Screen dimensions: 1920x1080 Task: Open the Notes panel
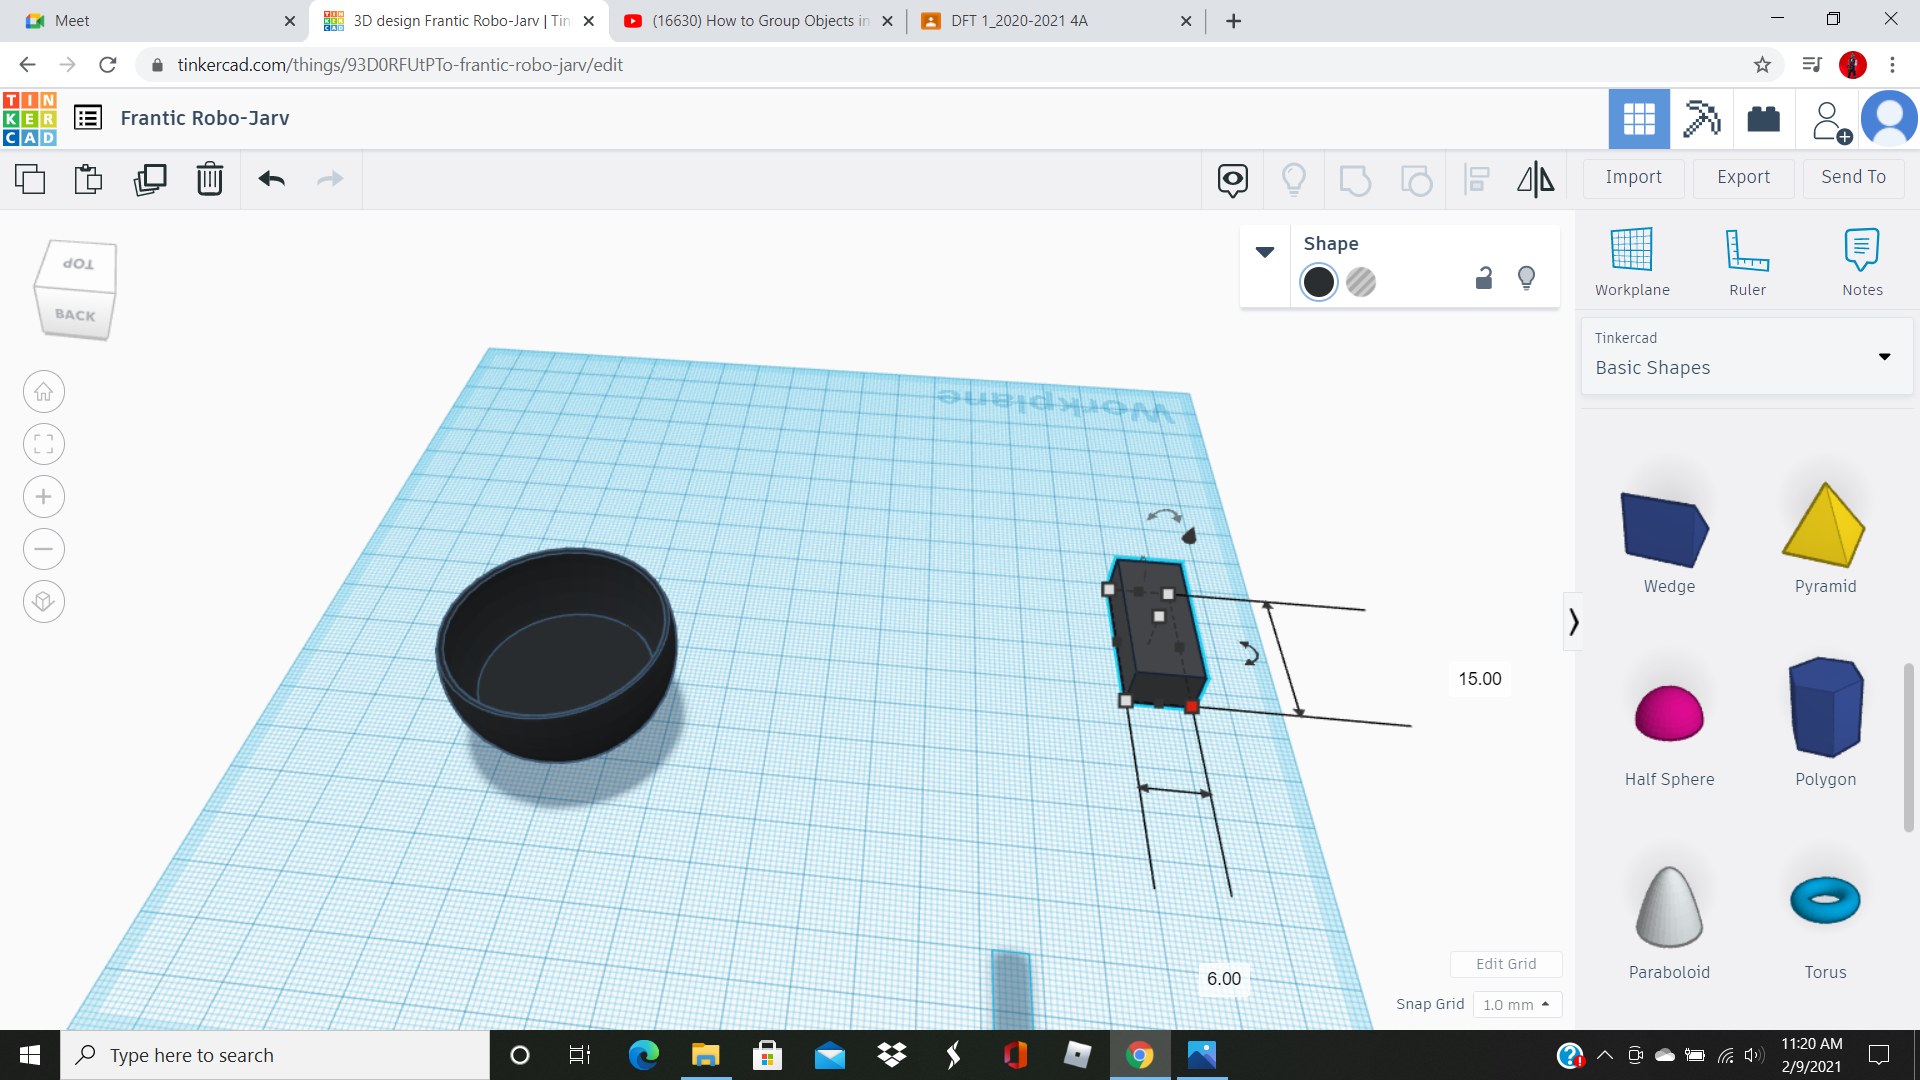pyautogui.click(x=1862, y=260)
